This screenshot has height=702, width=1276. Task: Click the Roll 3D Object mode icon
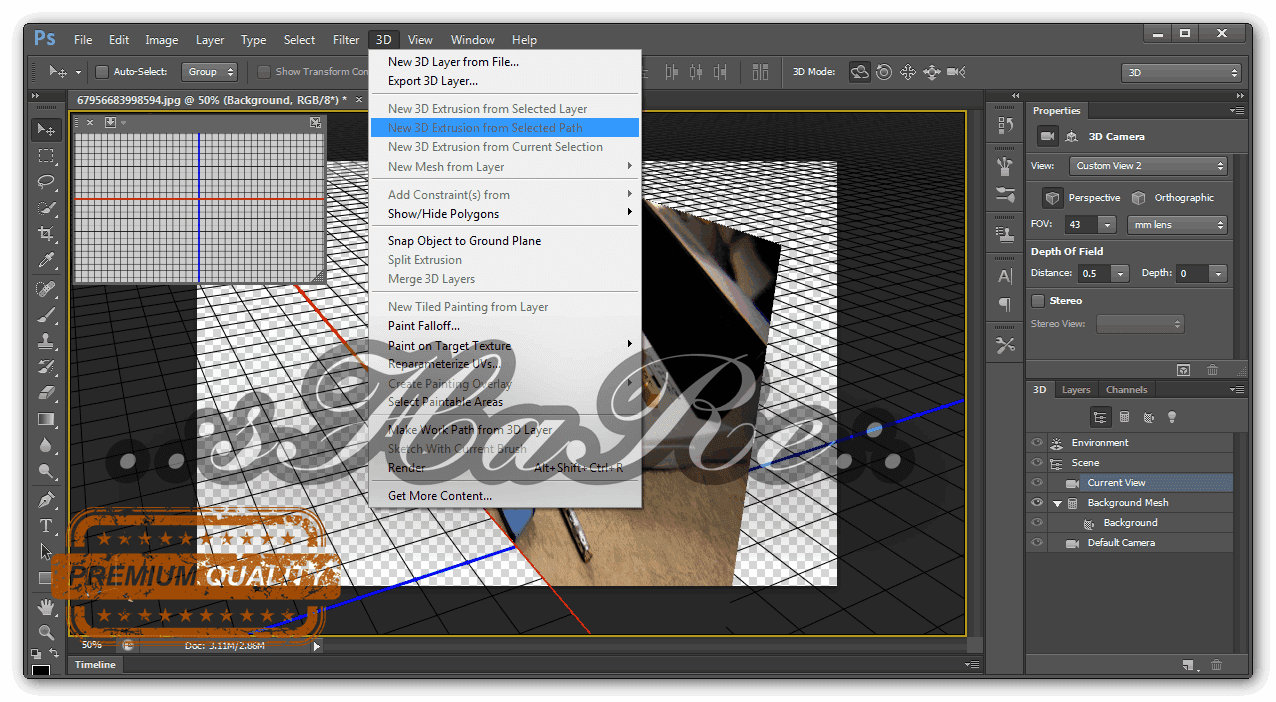click(884, 72)
